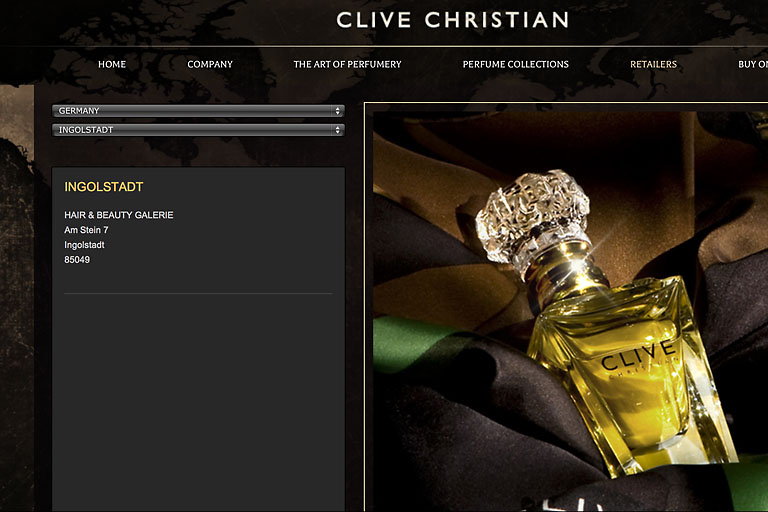
Task: Open the Ingolstadt city dropdown
Action: click(x=198, y=130)
